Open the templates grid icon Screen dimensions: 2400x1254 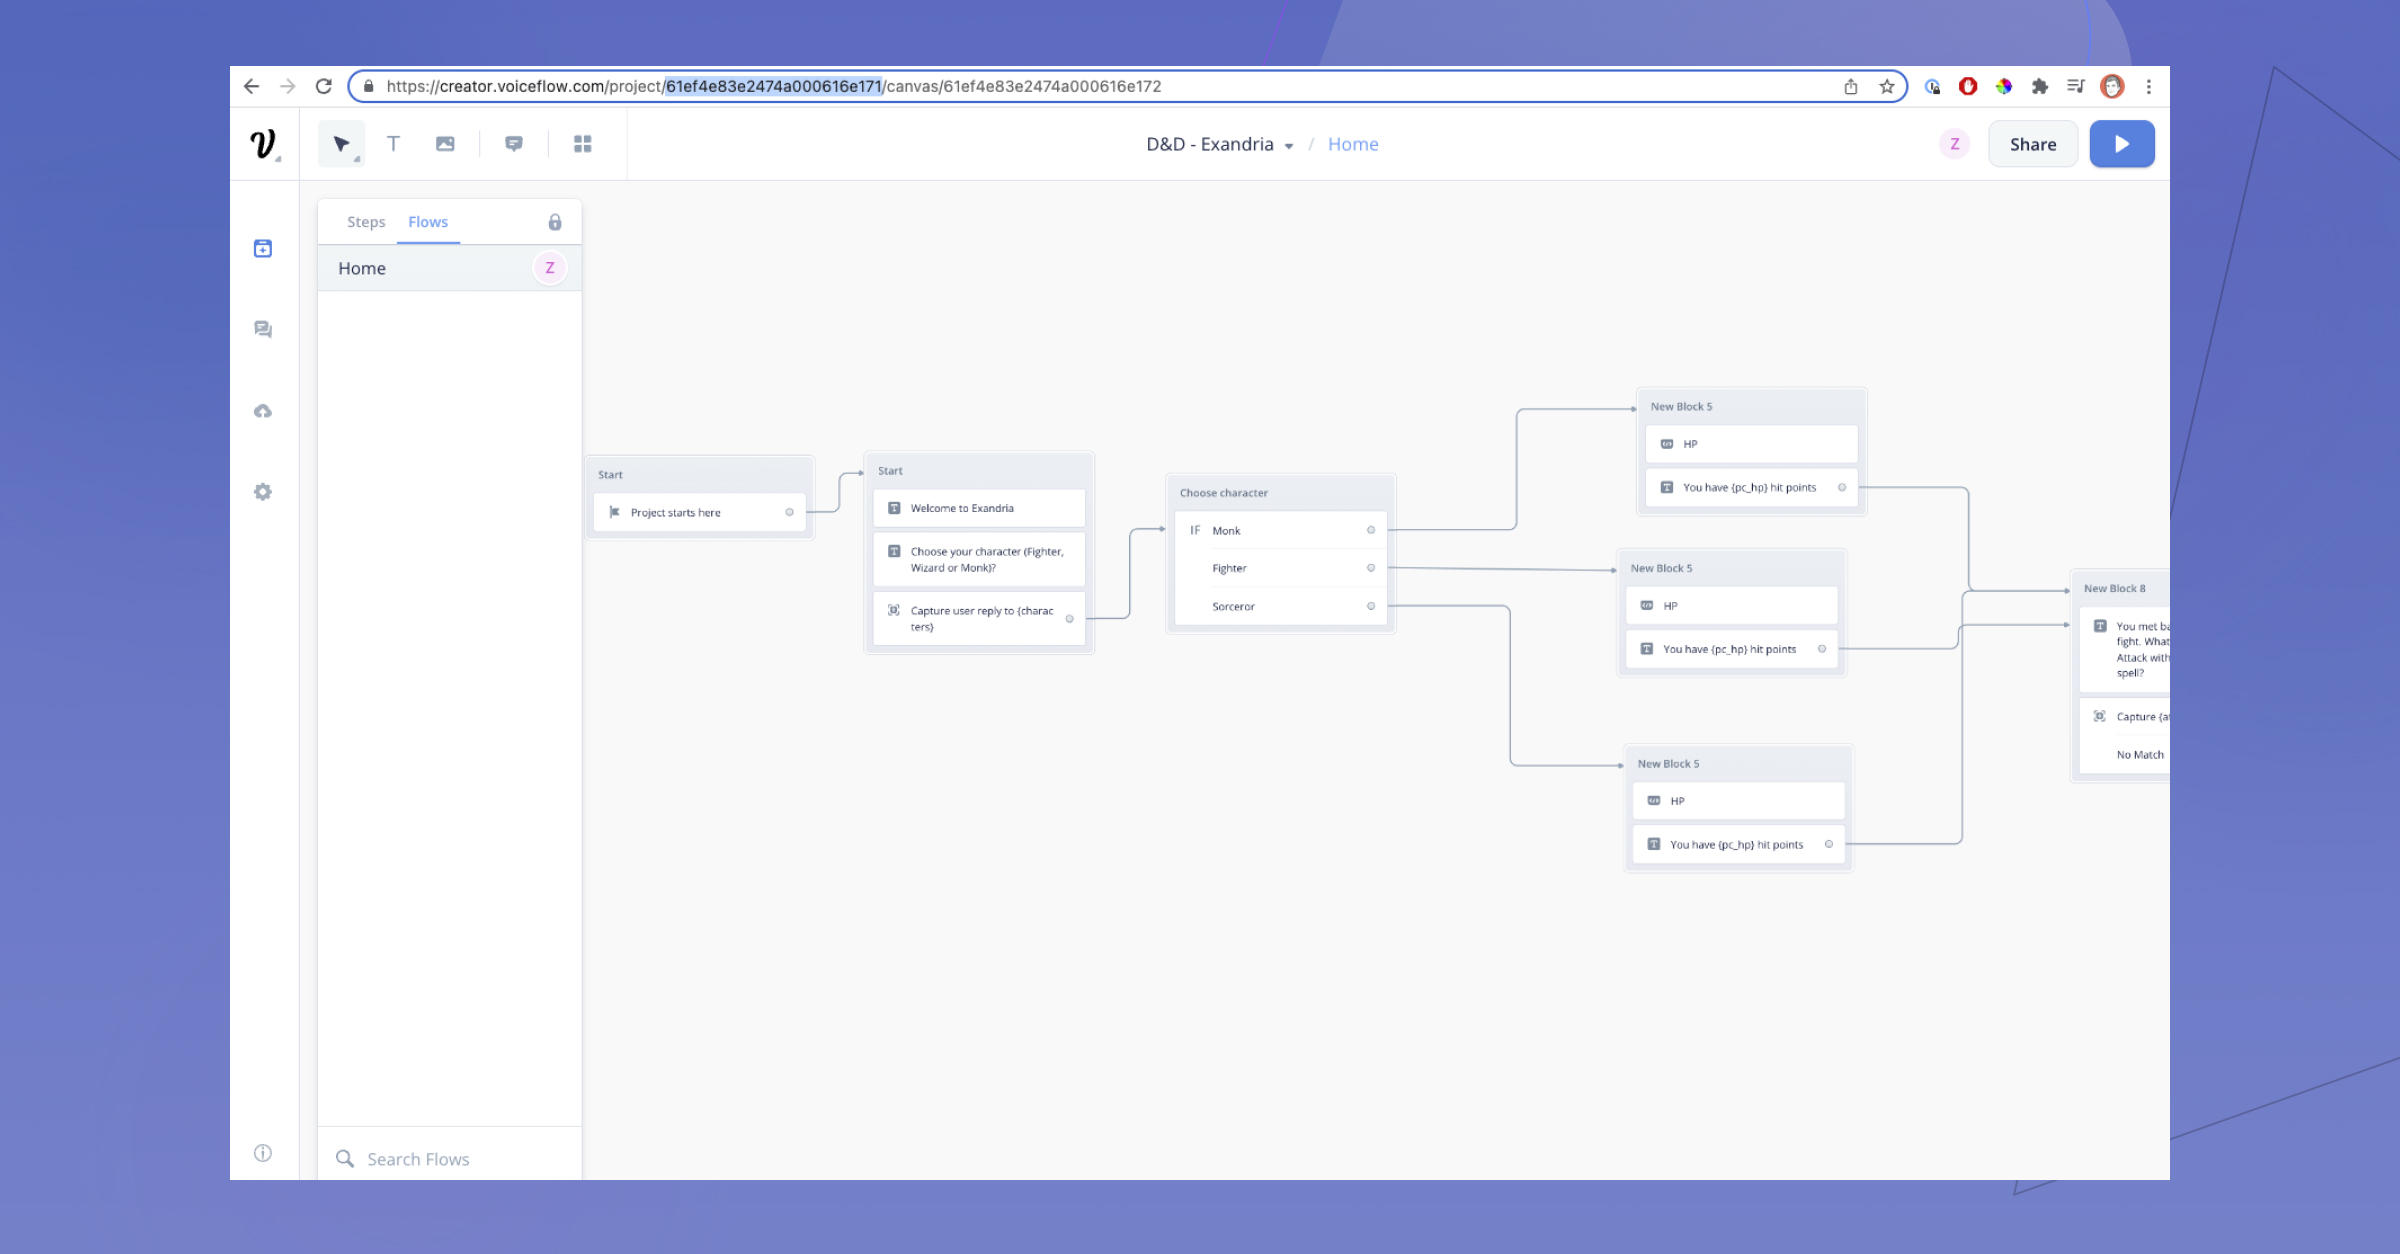click(x=583, y=144)
